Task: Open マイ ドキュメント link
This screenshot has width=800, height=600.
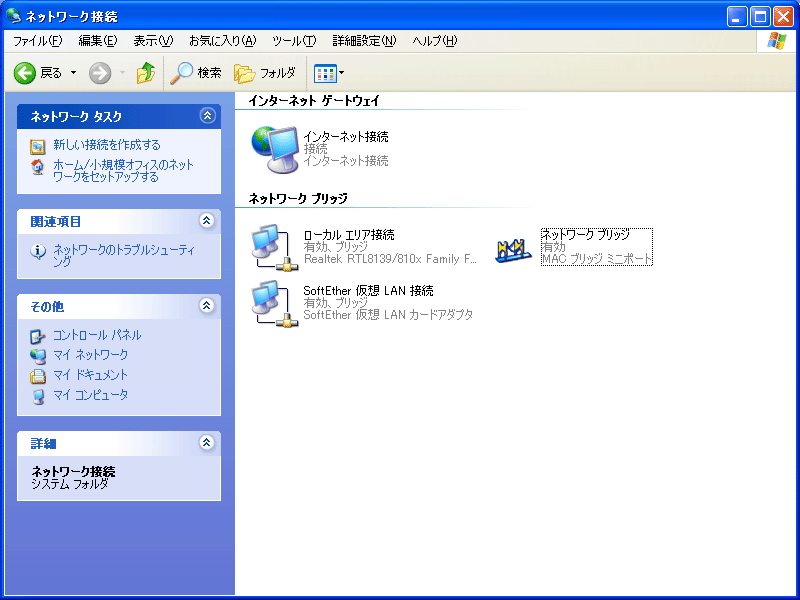Action: (x=90, y=375)
